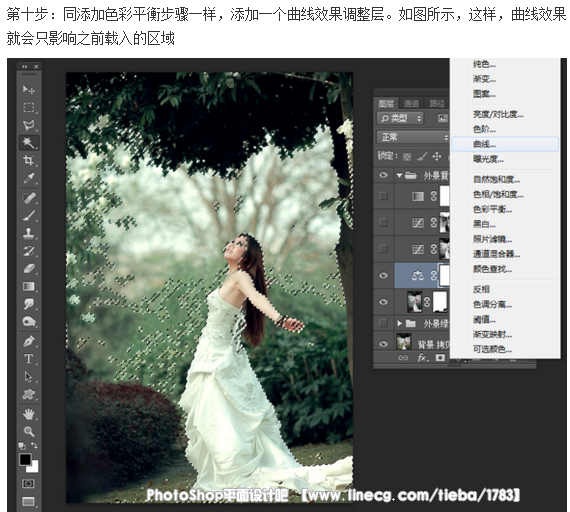Select the Path Selection tool
Viewport: 570px width, 512px height.
(x=28, y=377)
